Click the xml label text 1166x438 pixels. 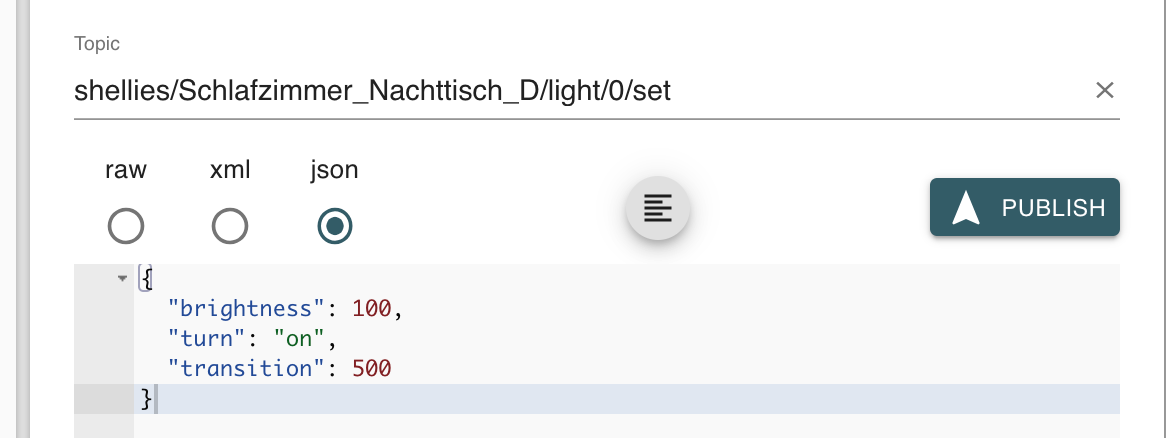coord(230,170)
